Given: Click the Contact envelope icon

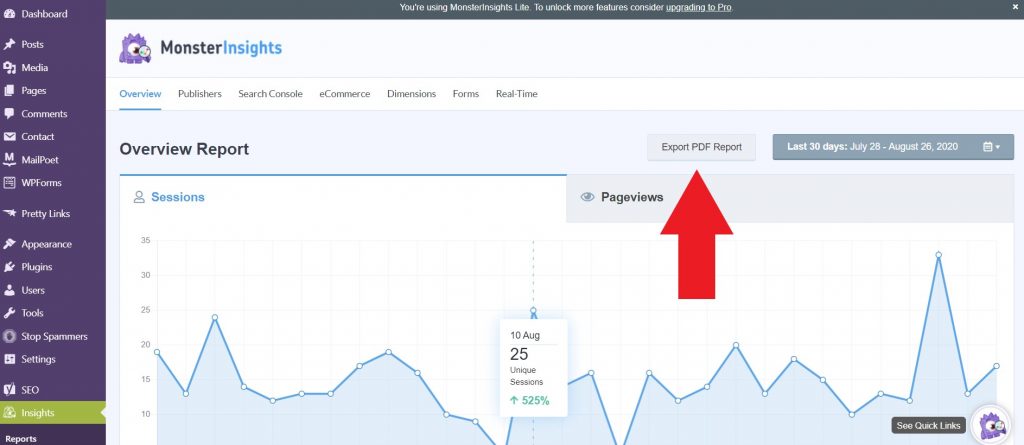Looking at the screenshot, I should tap(9, 137).
